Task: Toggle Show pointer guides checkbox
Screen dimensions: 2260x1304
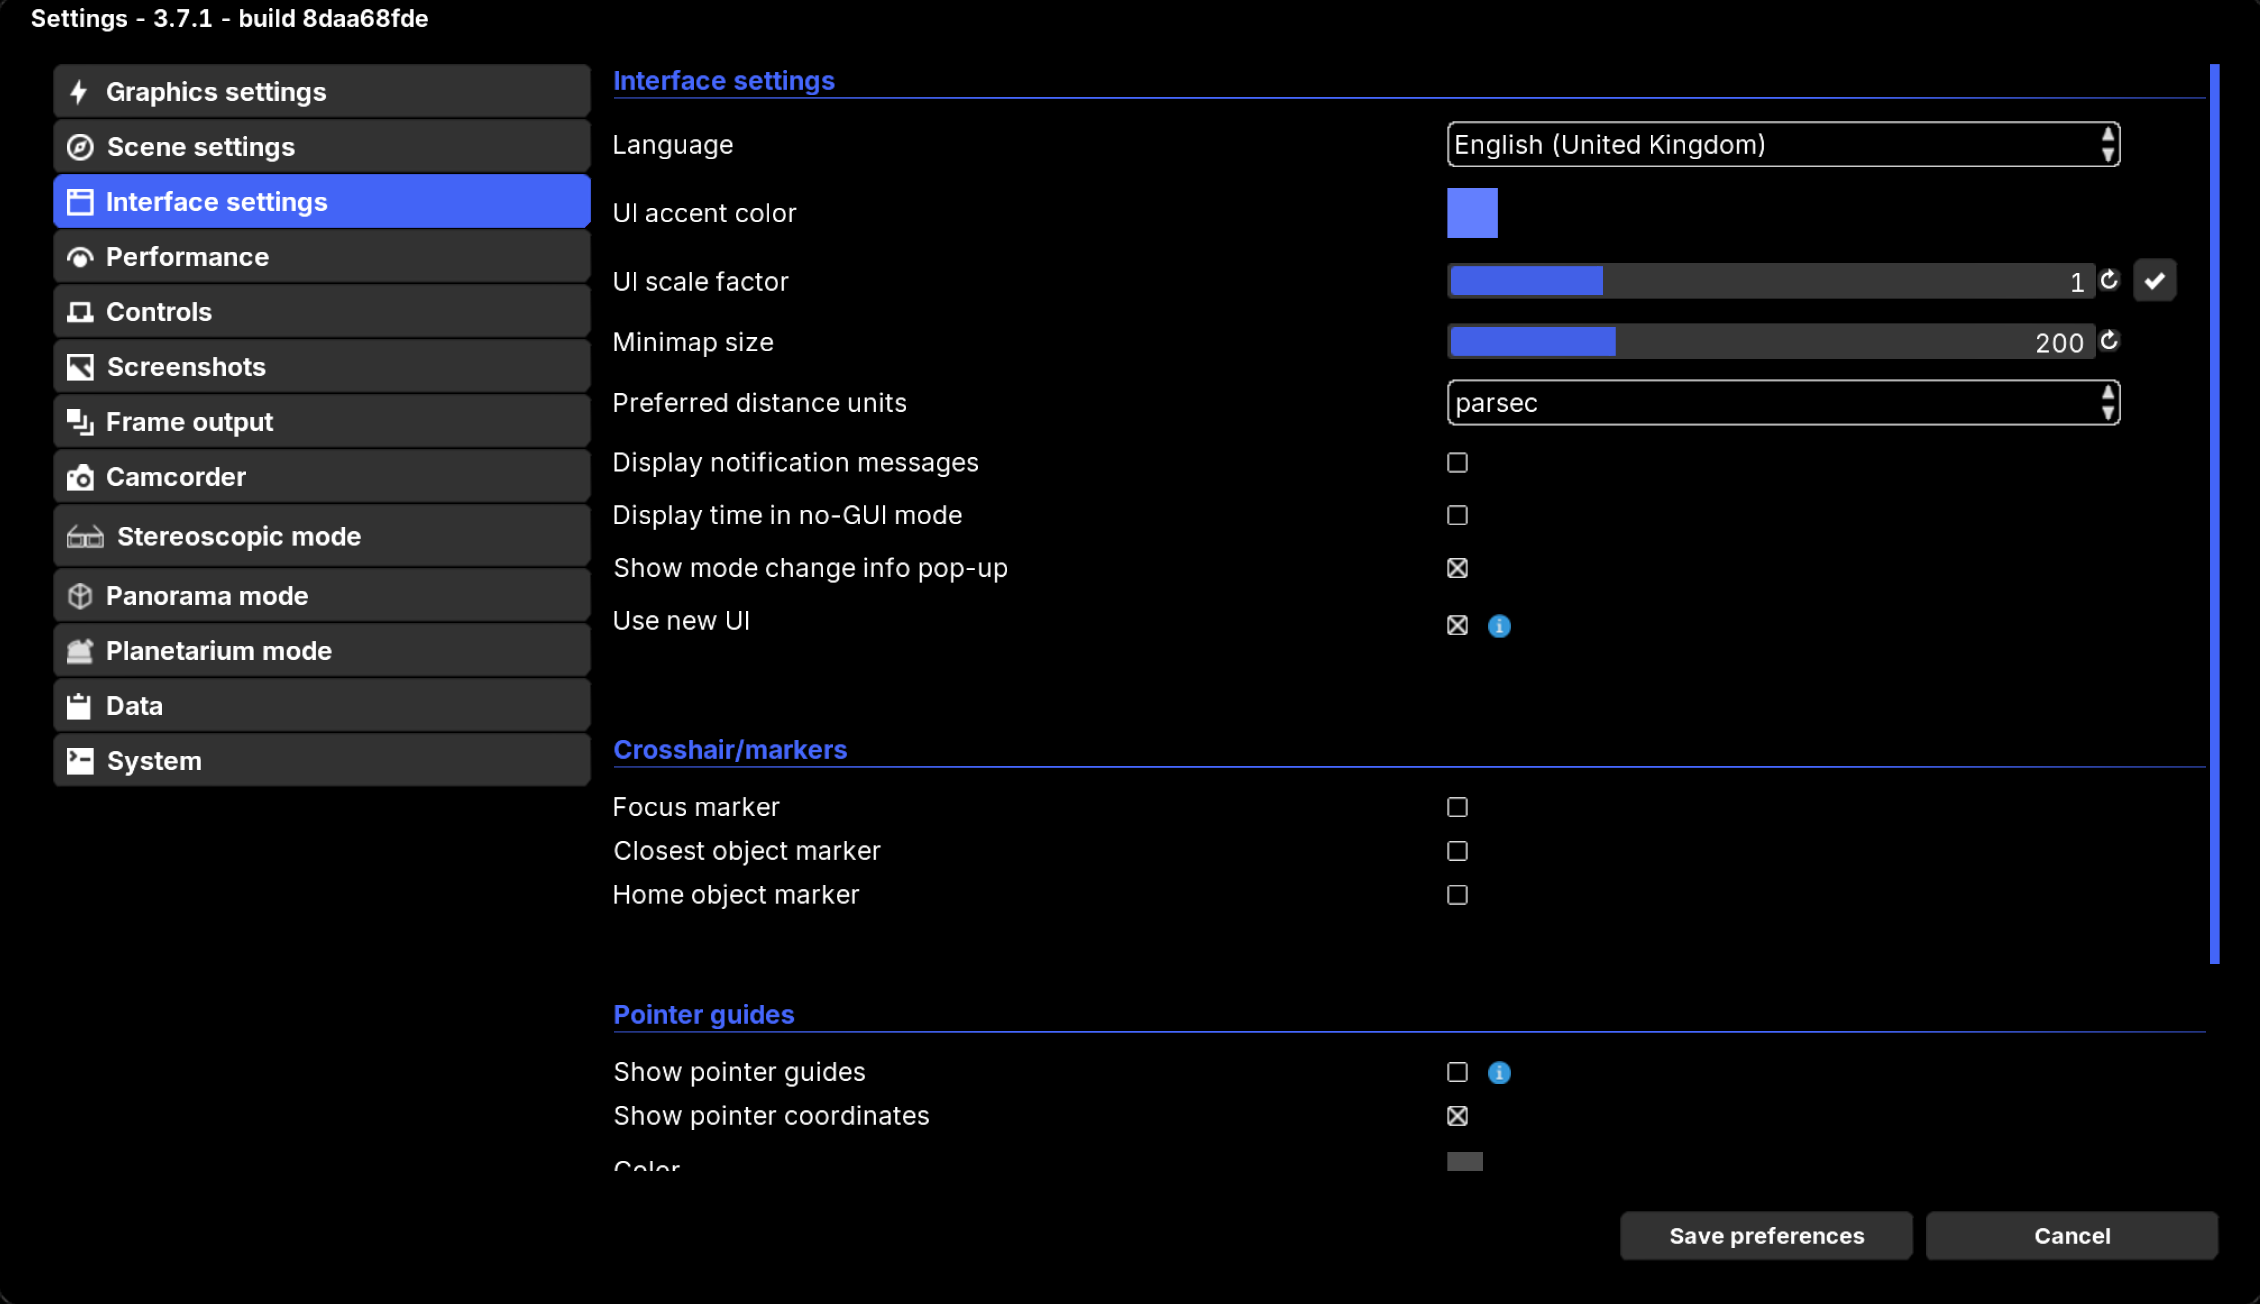Action: [x=1457, y=1072]
